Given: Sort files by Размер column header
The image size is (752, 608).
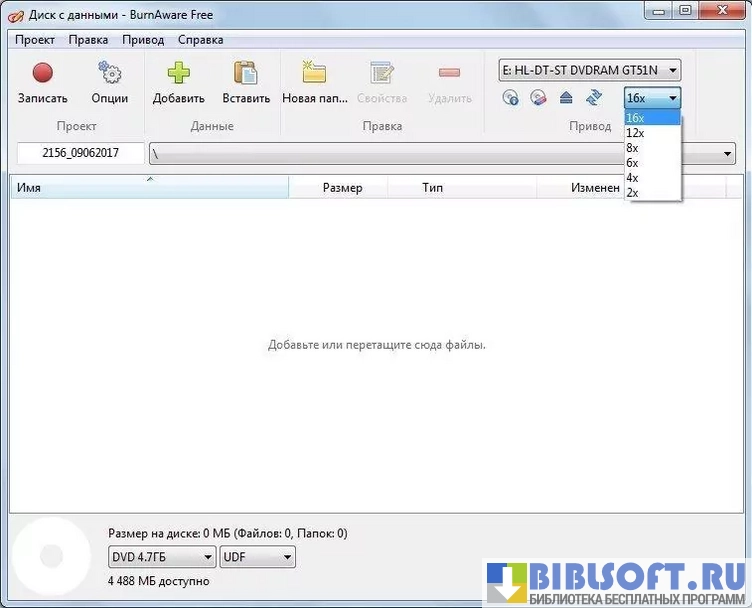Looking at the screenshot, I should [x=342, y=188].
